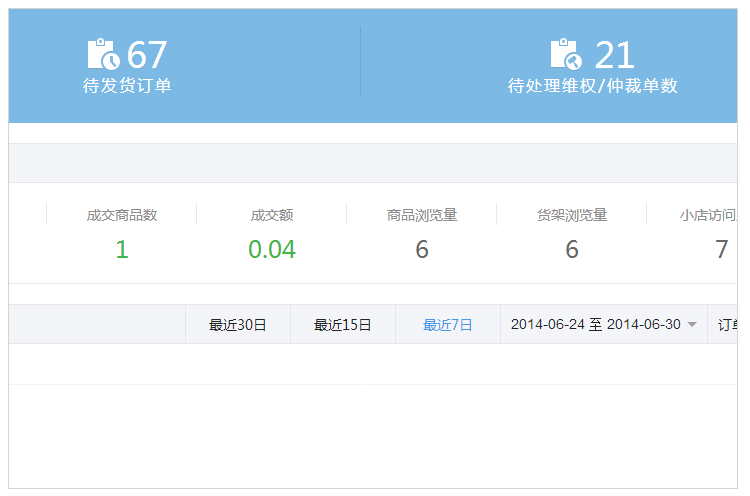The image size is (750, 496).
Task: Select the 最近7日 tab
Action: (x=448, y=325)
